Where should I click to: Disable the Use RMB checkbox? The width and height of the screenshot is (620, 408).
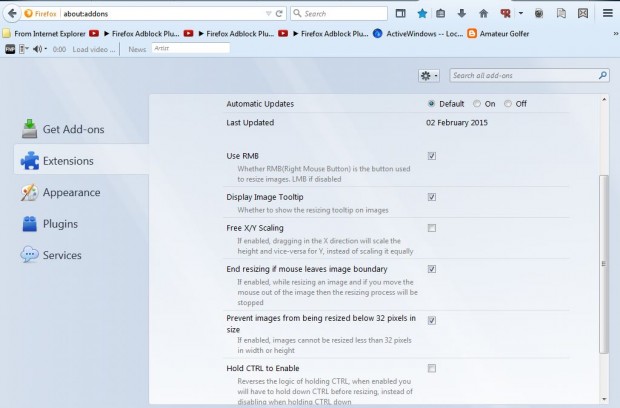pyautogui.click(x=431, y=156)
